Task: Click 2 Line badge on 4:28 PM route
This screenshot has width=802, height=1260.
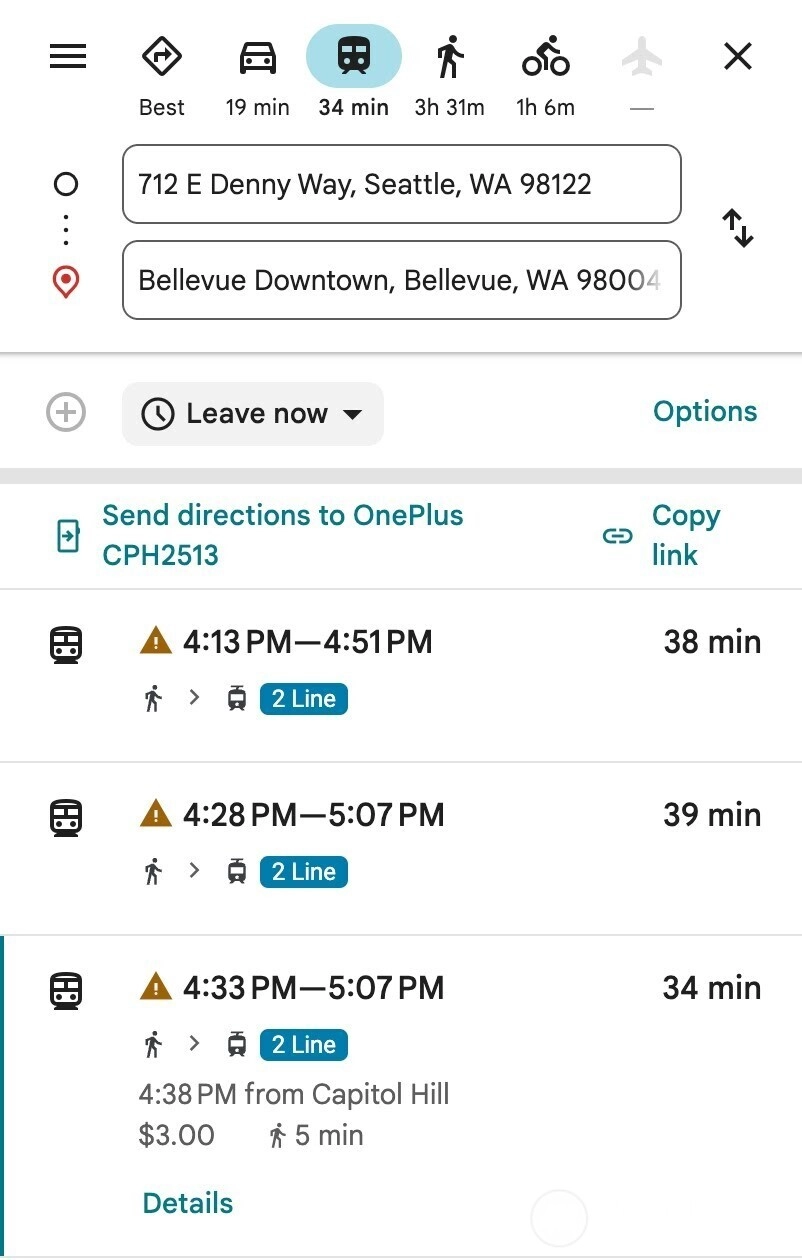Action: pyautogui.click(x=304, y=872)
